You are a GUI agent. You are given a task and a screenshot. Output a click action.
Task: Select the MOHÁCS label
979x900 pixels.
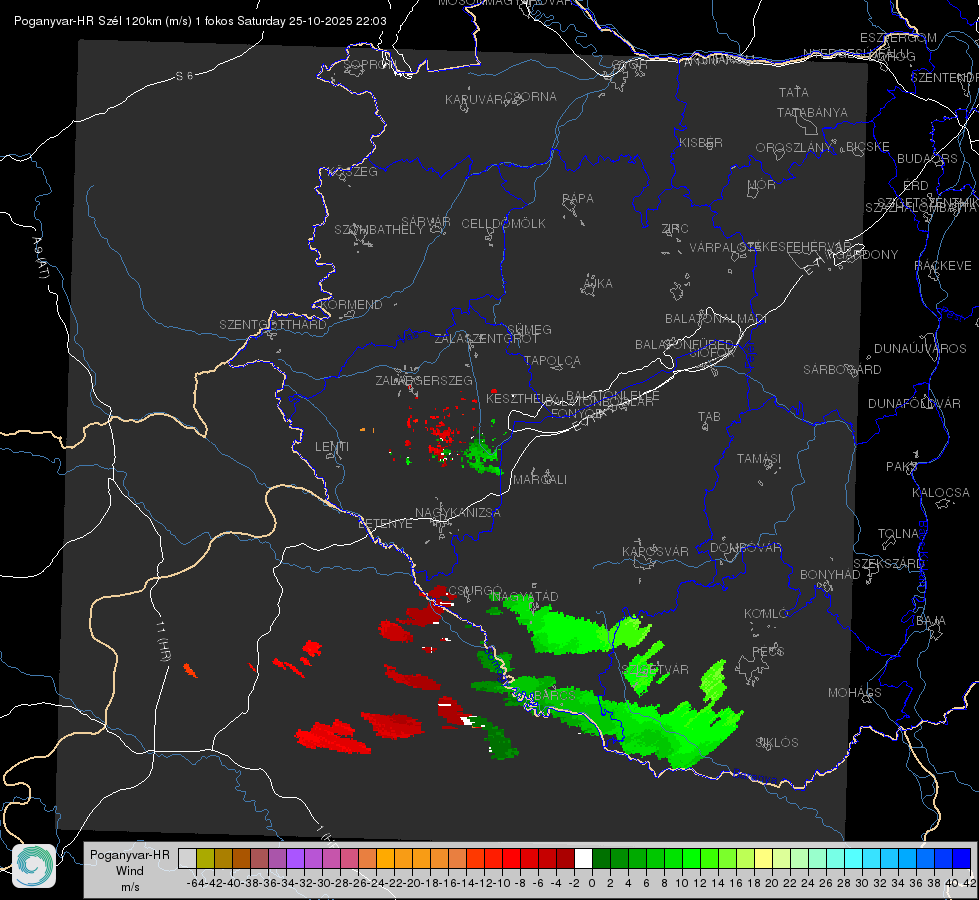[x=854, y=693]
